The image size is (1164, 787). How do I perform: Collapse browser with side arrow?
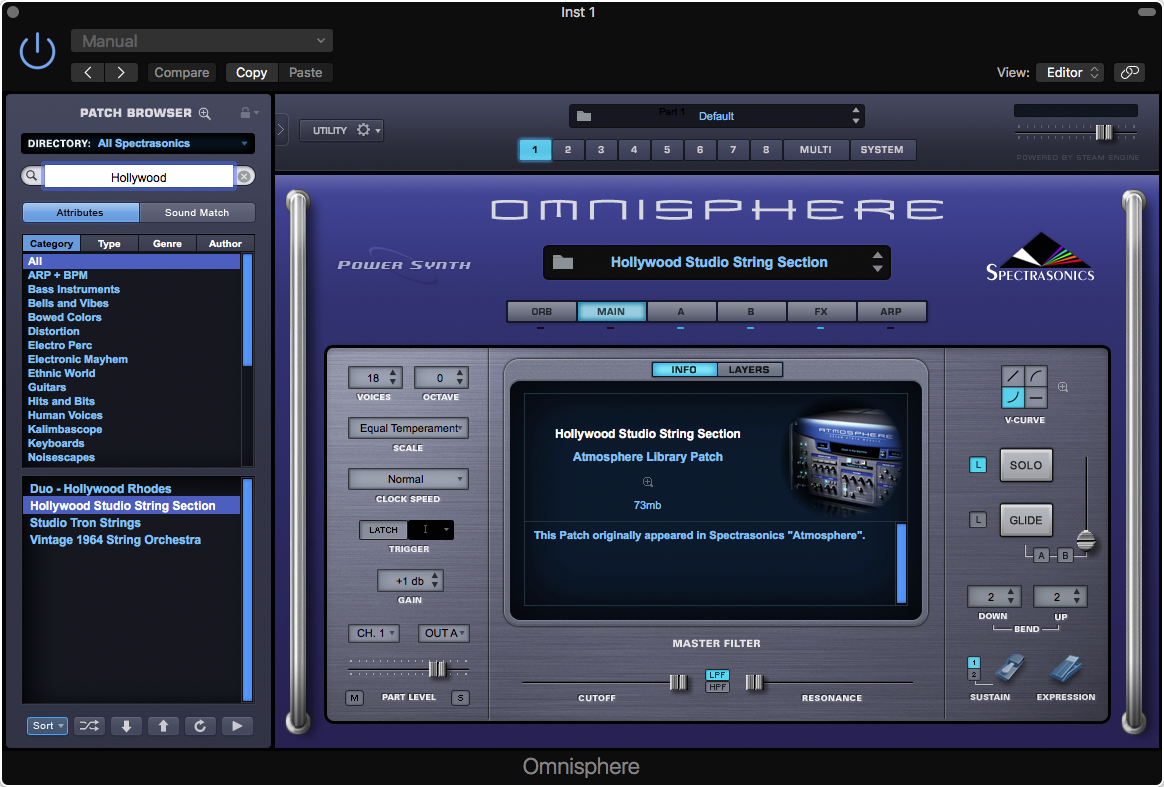point(281,129)
